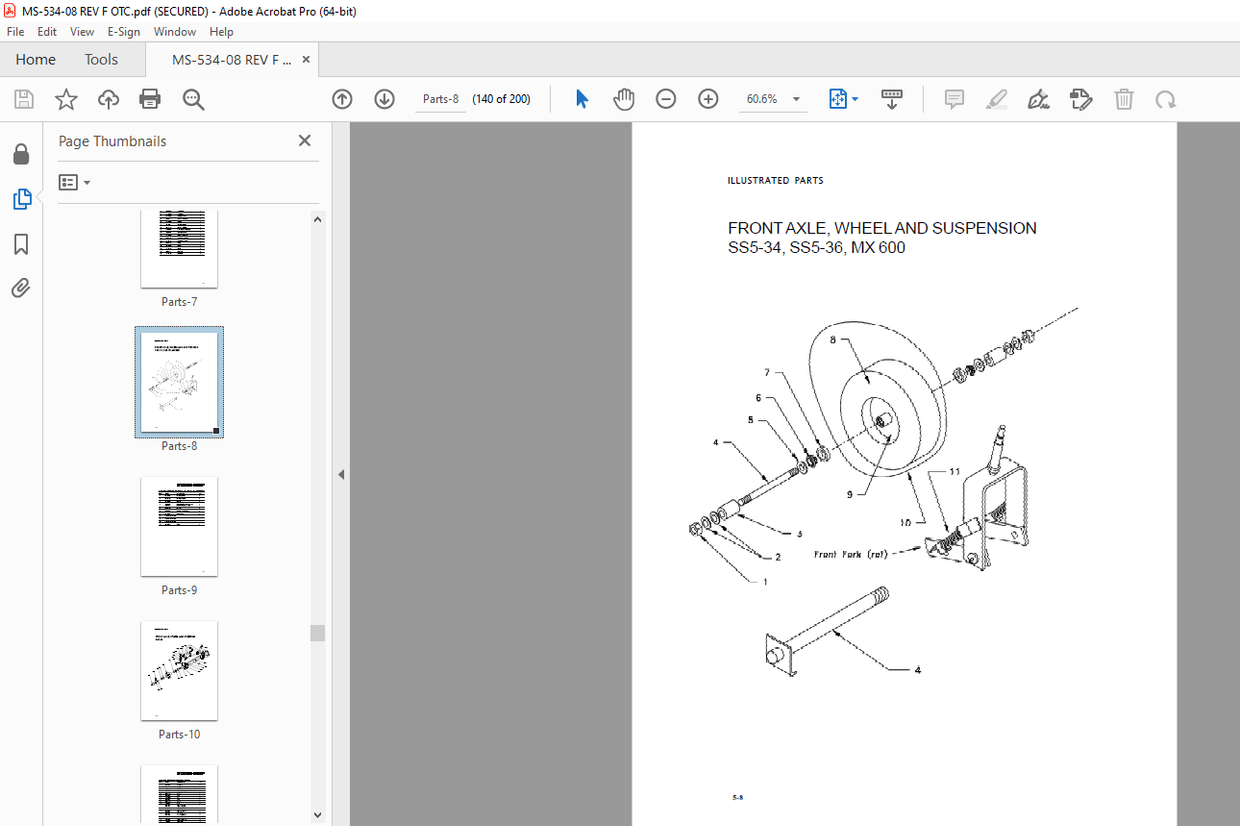Delete the selected page
1240x826 pixels.
[1123, 99]
